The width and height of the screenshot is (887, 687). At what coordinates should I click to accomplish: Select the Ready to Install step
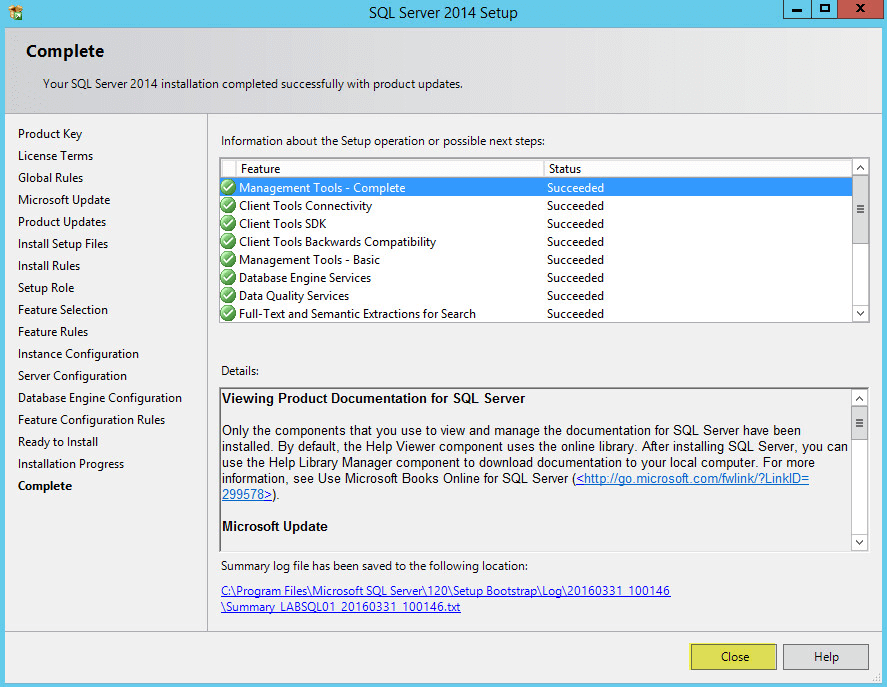[x=58, y=442]
